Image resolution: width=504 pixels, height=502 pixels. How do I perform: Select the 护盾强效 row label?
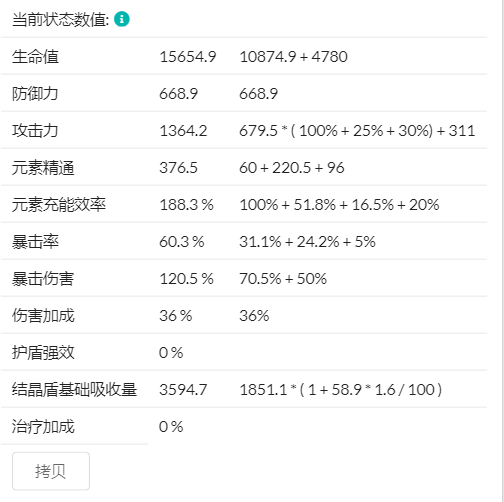click(x=43, y=352)
